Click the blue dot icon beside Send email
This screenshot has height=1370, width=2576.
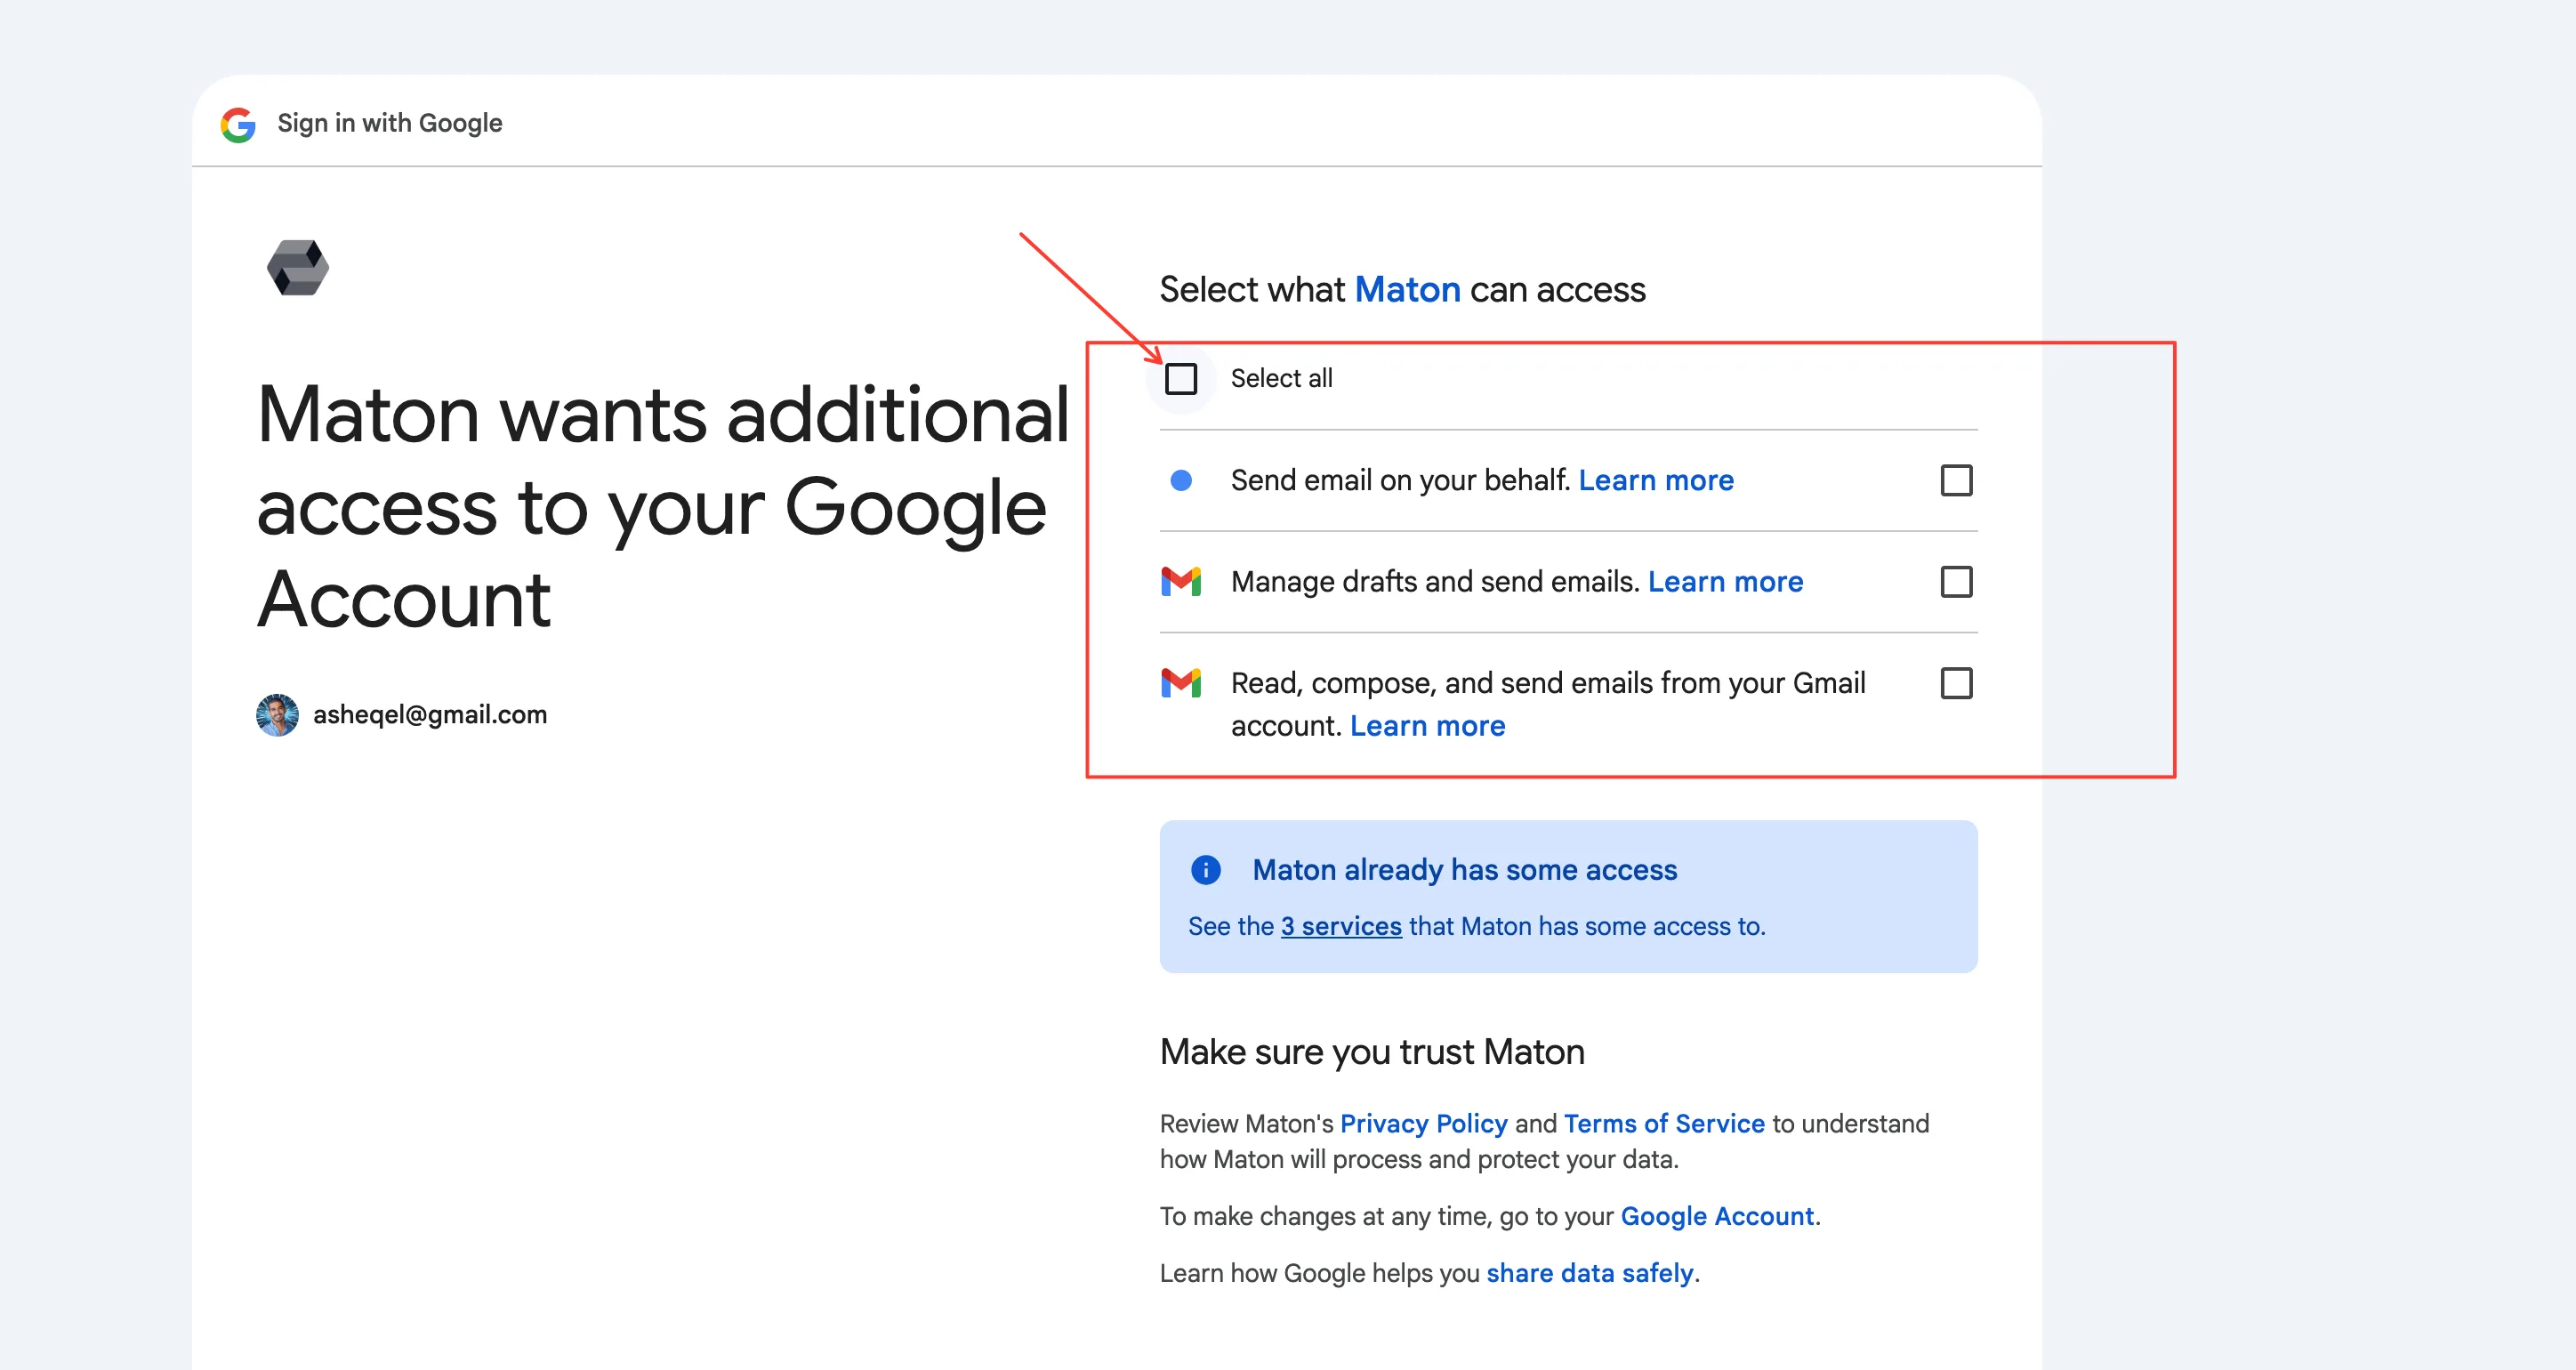pos(1181,481)
